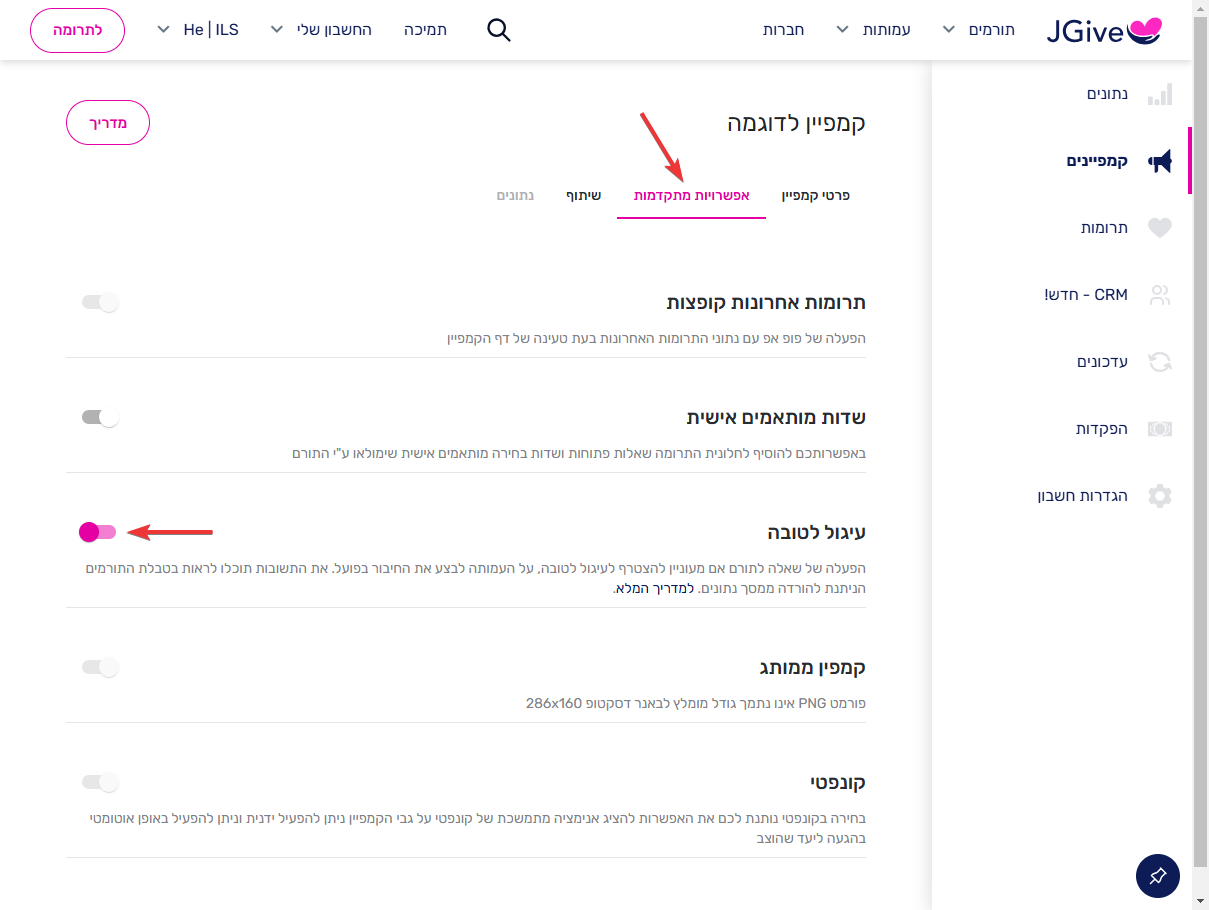Click the לתרומה button
Viewport: 1209px width, 910px height.
pos(77,30)
